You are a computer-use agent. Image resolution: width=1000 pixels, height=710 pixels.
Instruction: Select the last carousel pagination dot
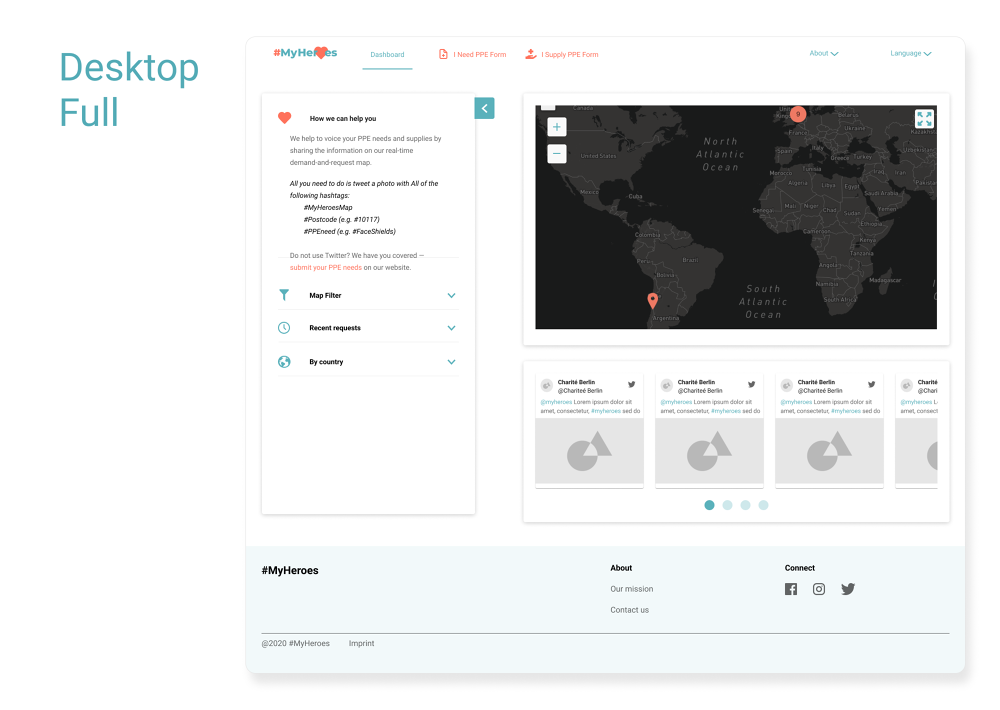pyautogui.click(x=763, y=505)
